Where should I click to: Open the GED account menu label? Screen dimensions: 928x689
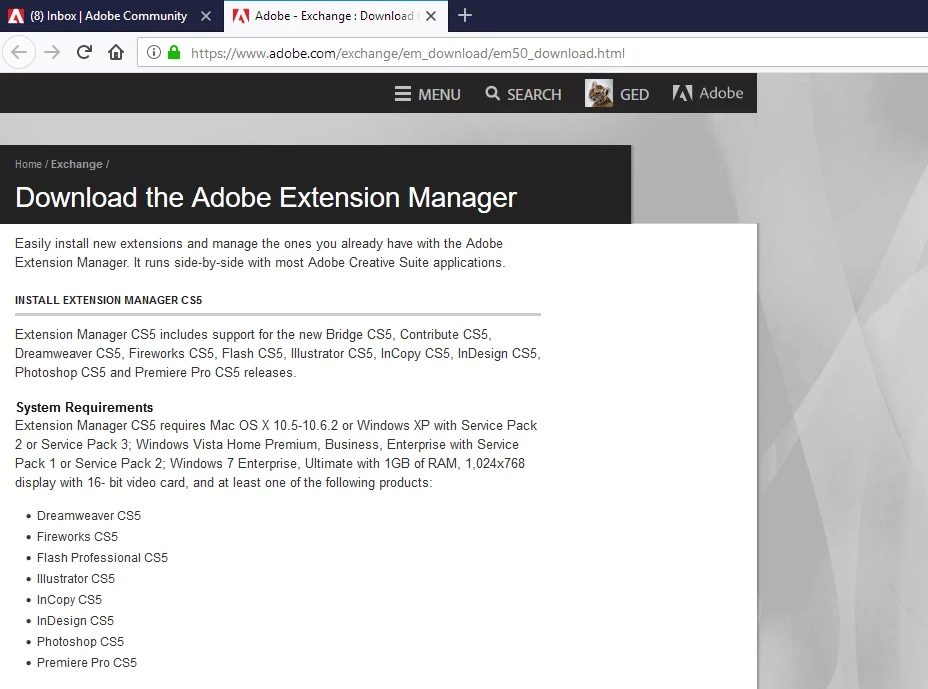pos(634,95)
